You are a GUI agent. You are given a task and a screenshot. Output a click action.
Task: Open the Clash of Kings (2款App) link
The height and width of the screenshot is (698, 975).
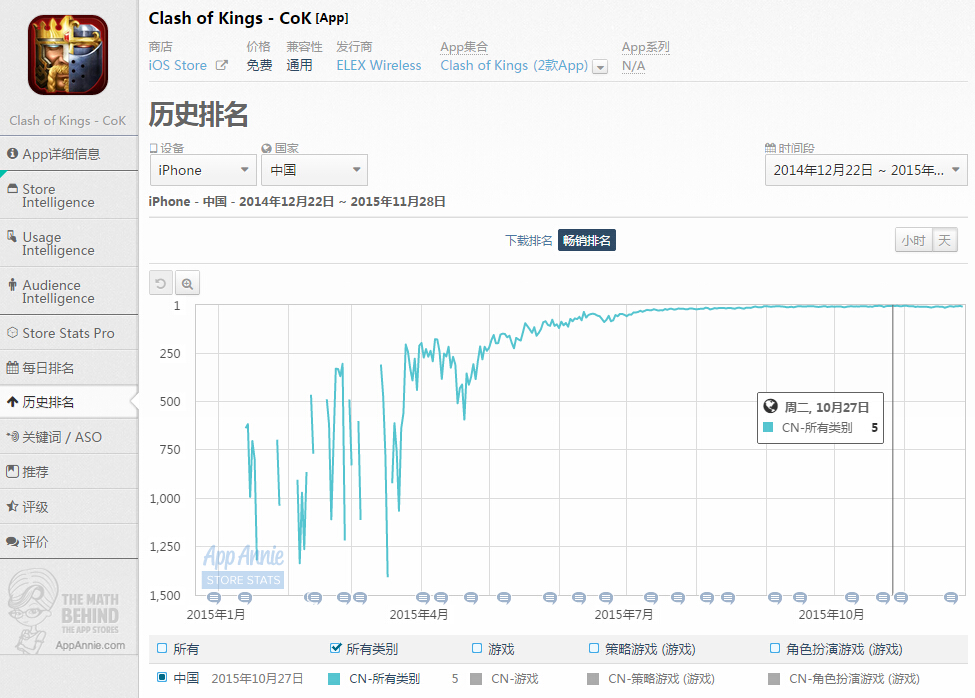point(514,65)
